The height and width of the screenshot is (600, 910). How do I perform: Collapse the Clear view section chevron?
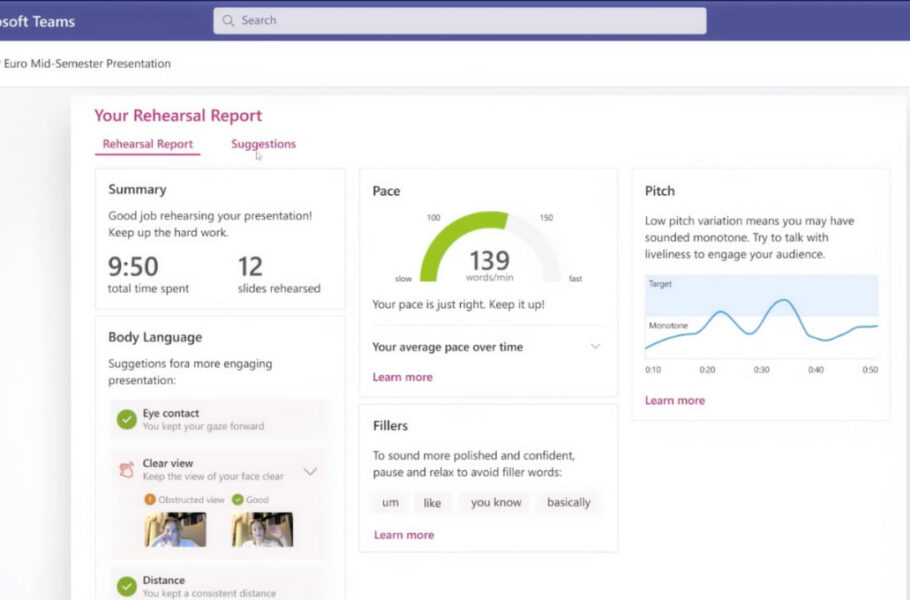pyautogui.click(x=310, y=471)
